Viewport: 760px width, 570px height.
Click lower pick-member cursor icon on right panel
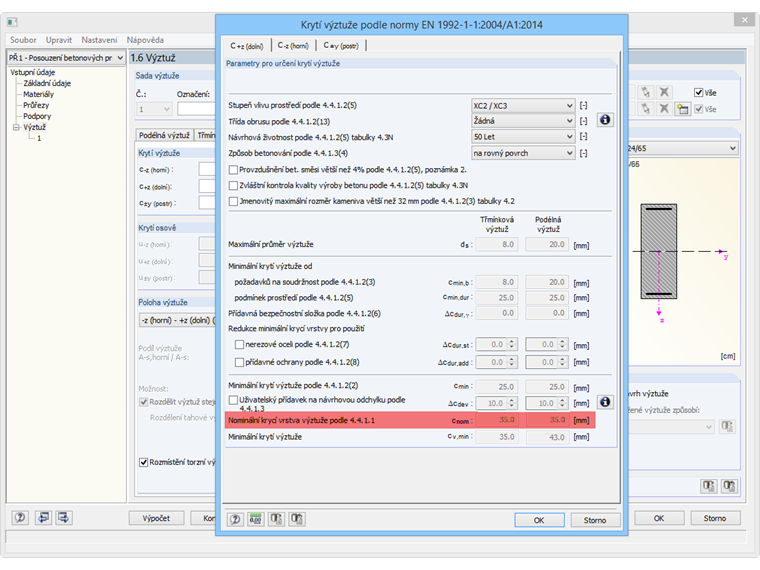coord(645,109)
